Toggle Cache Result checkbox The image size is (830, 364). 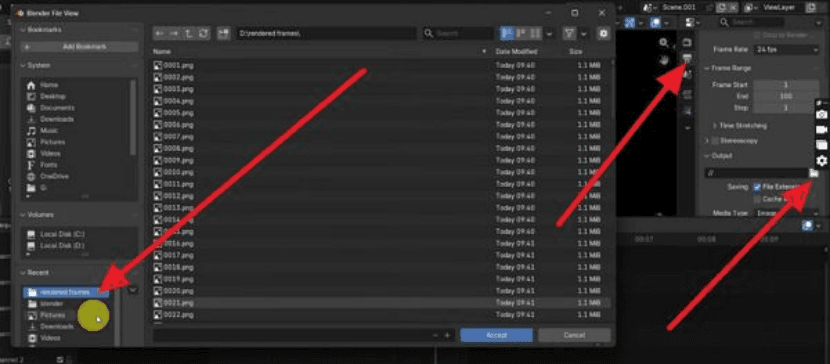click(757, 199)
